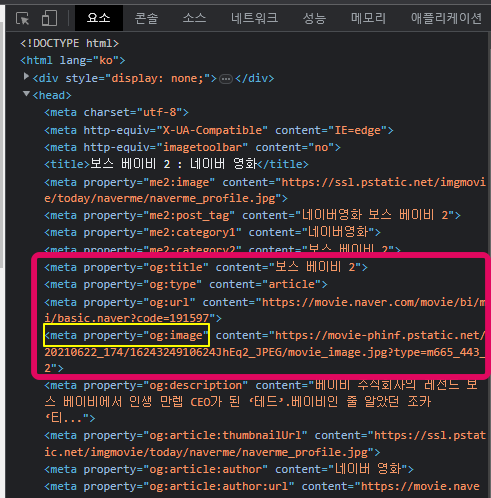Select the og:description meta property
This screenshot has height=498, width=491.
click(x=146, y=385)
